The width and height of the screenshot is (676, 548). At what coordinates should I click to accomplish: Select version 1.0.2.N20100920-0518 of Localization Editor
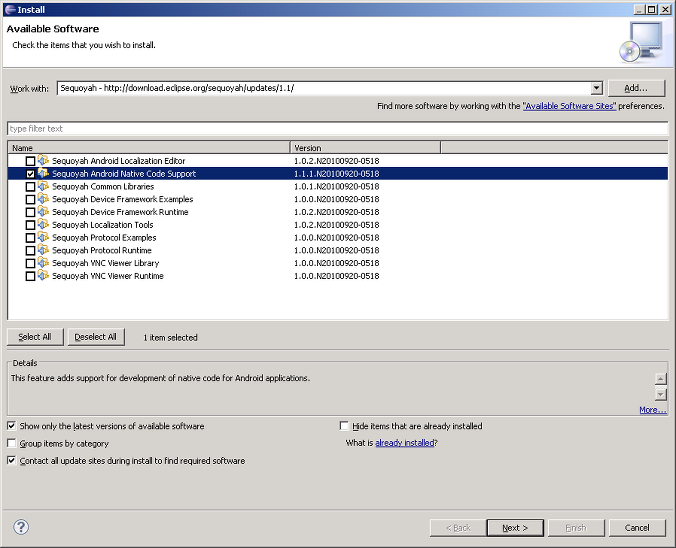pos(336,161)
